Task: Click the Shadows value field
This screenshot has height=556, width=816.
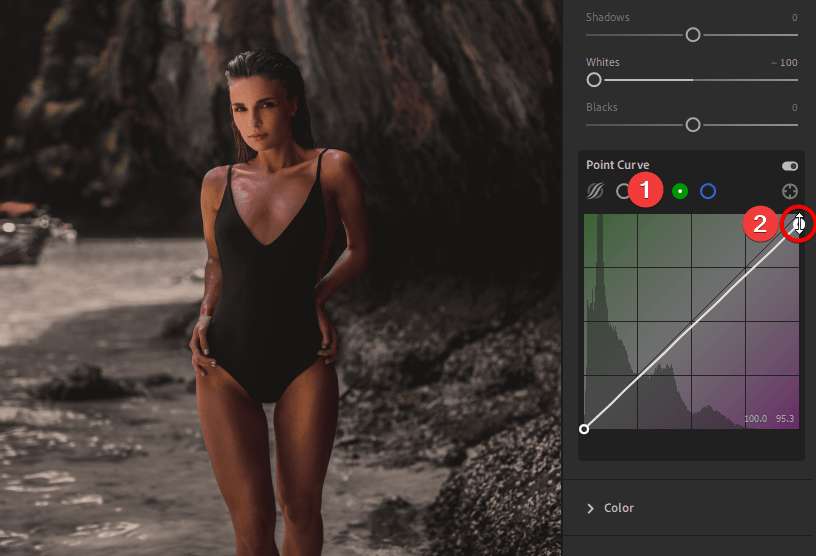Action: [794, 18]
